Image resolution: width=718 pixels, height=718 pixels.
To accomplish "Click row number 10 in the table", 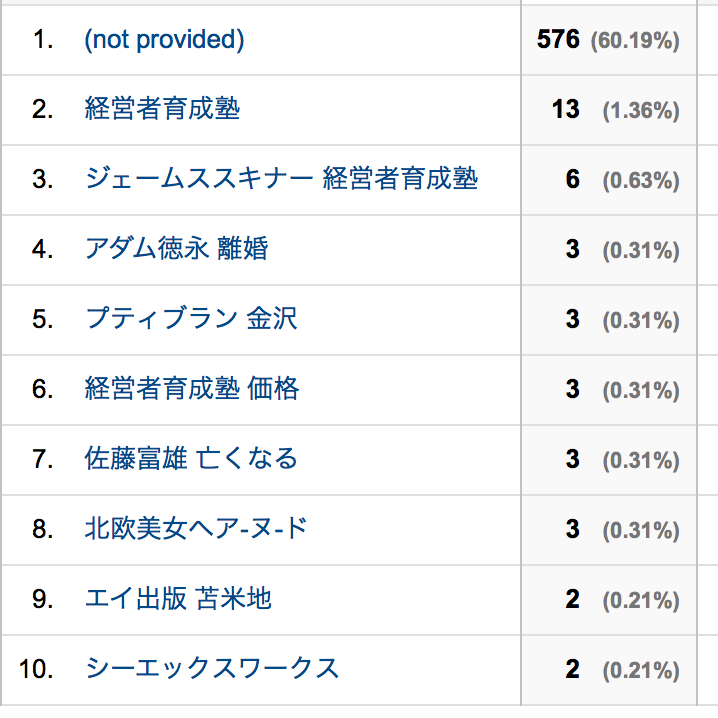I will pos(35,669).
